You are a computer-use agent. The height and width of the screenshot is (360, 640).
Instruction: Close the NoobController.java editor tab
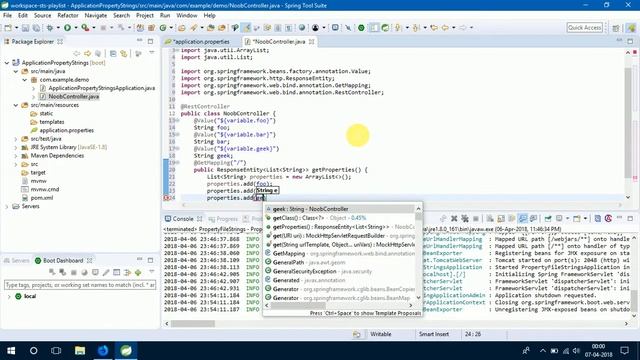(x=312, y=42)
